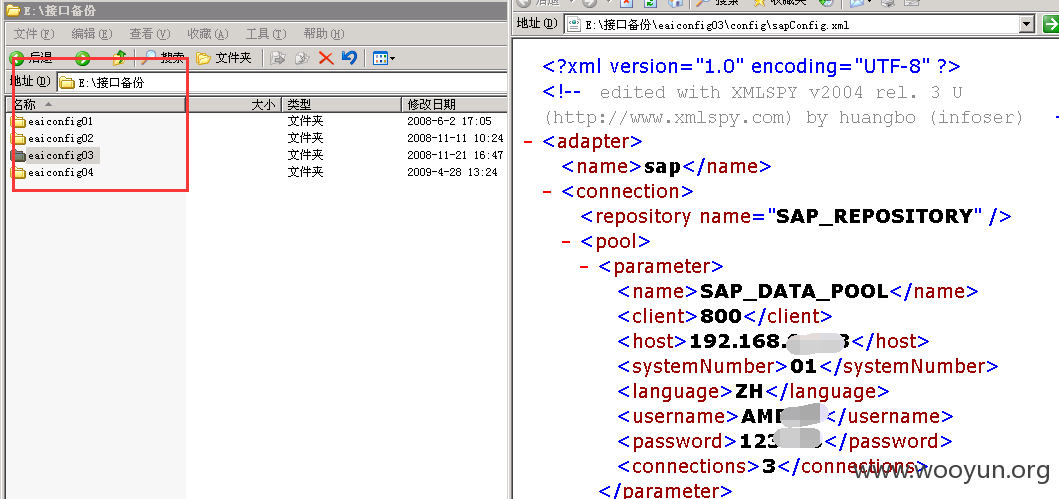1059x499 pixels.
Task: Click the date 2008-6-2 17:05
Action: [x=449, y=122]
